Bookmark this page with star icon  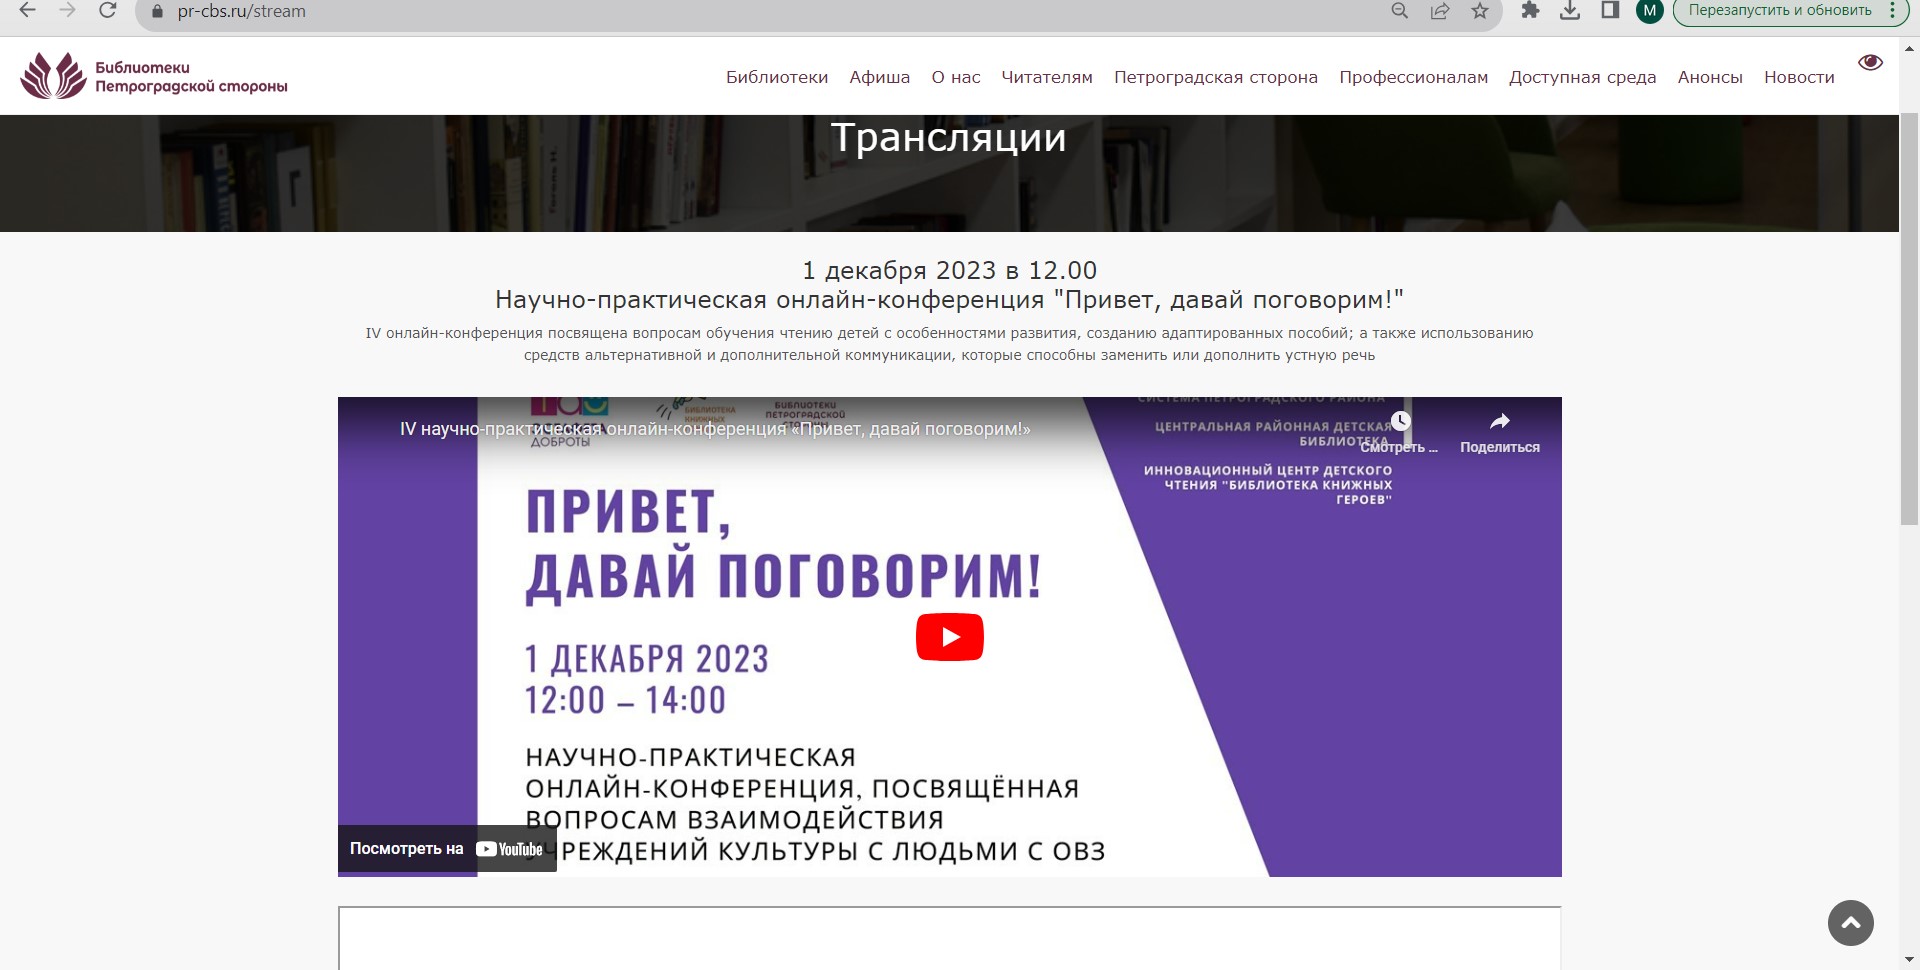coord(1480,11)
